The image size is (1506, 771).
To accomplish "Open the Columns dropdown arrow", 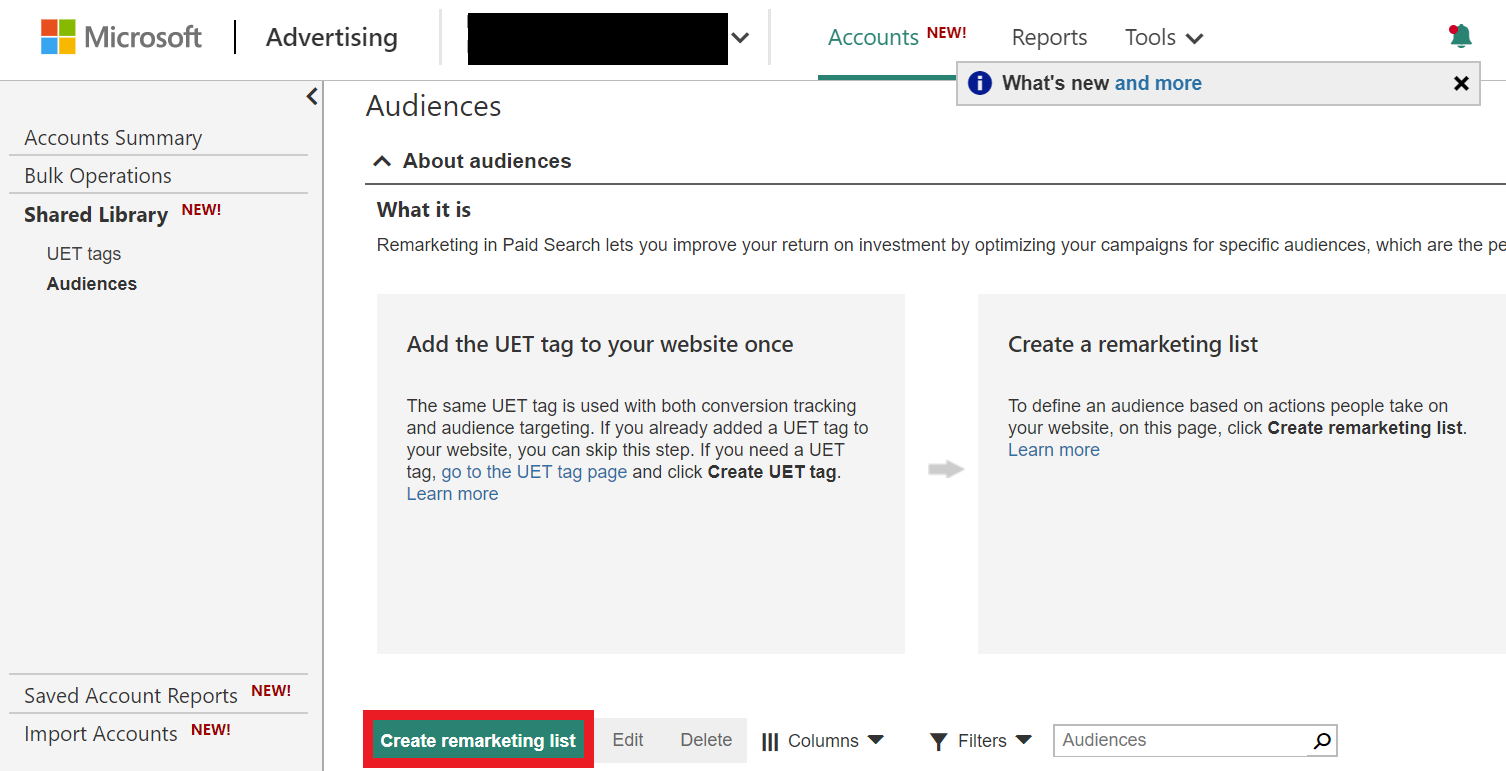I will point(876,740).
